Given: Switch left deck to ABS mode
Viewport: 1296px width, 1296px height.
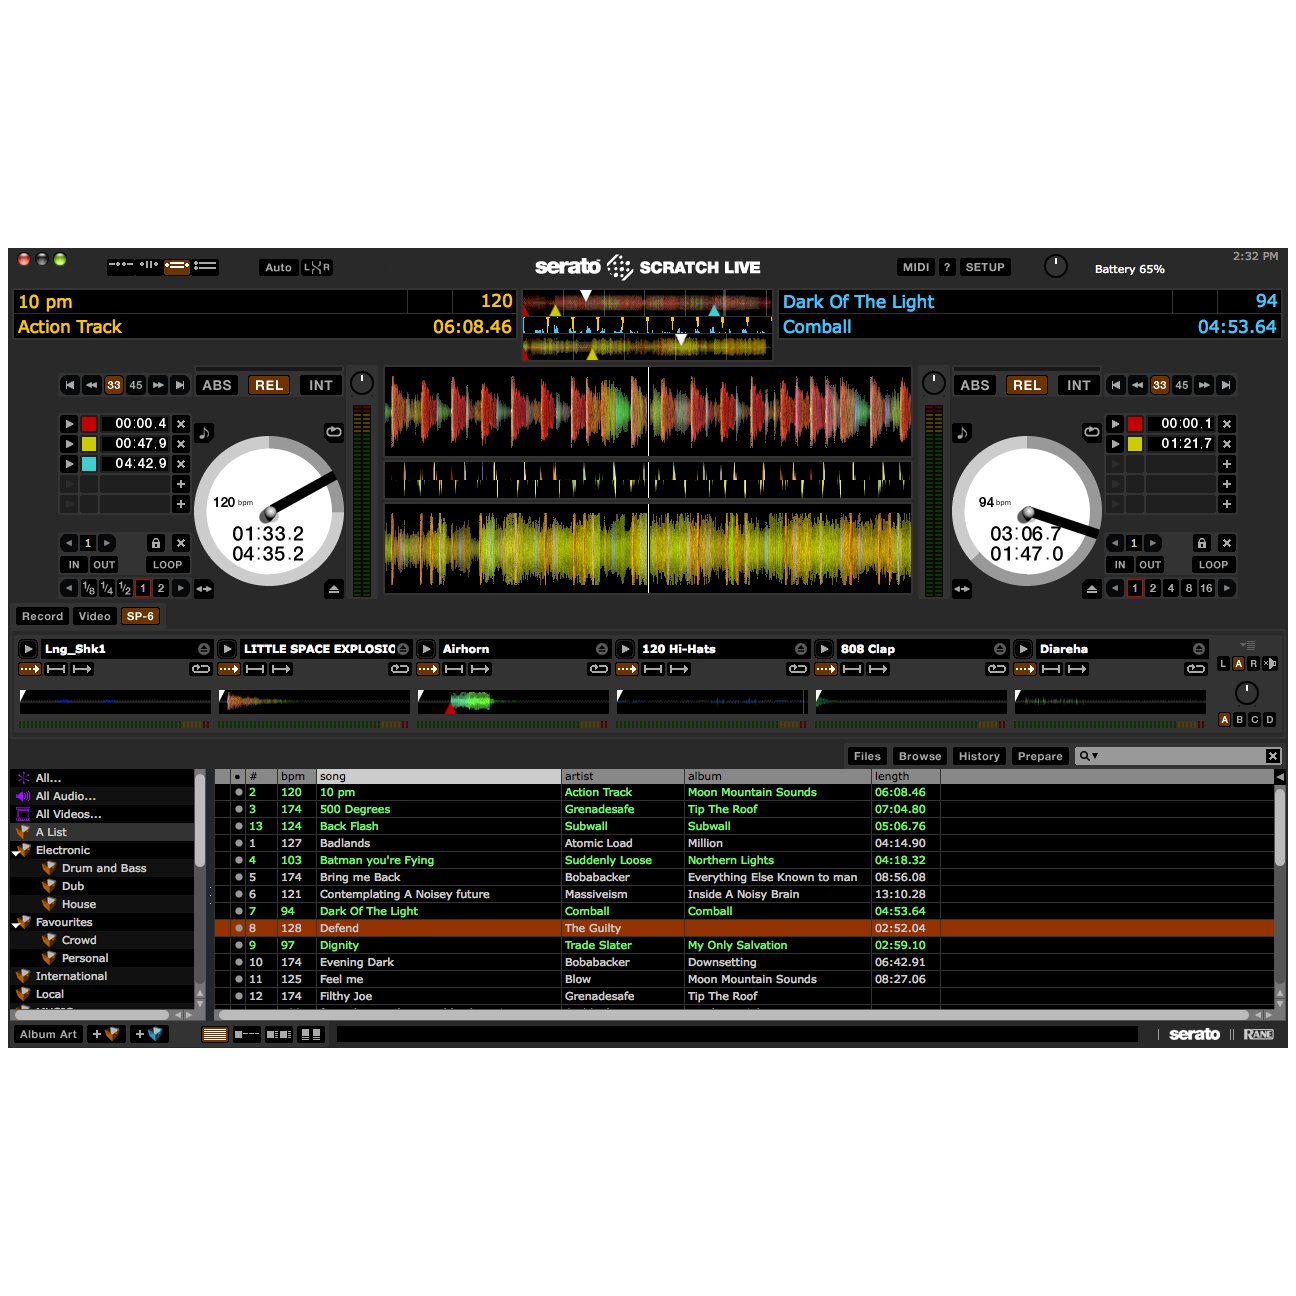Looking at the screenshot, I should (x=217, y=385).
